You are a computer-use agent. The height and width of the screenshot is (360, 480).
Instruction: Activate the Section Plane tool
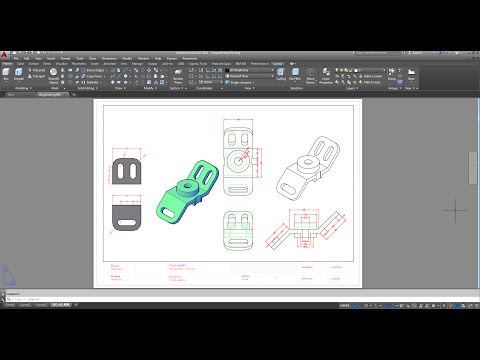tap(178, 76)
